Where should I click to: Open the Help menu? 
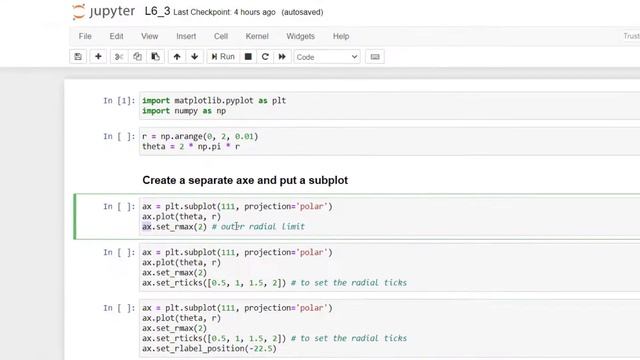click(x=341, y=36)
